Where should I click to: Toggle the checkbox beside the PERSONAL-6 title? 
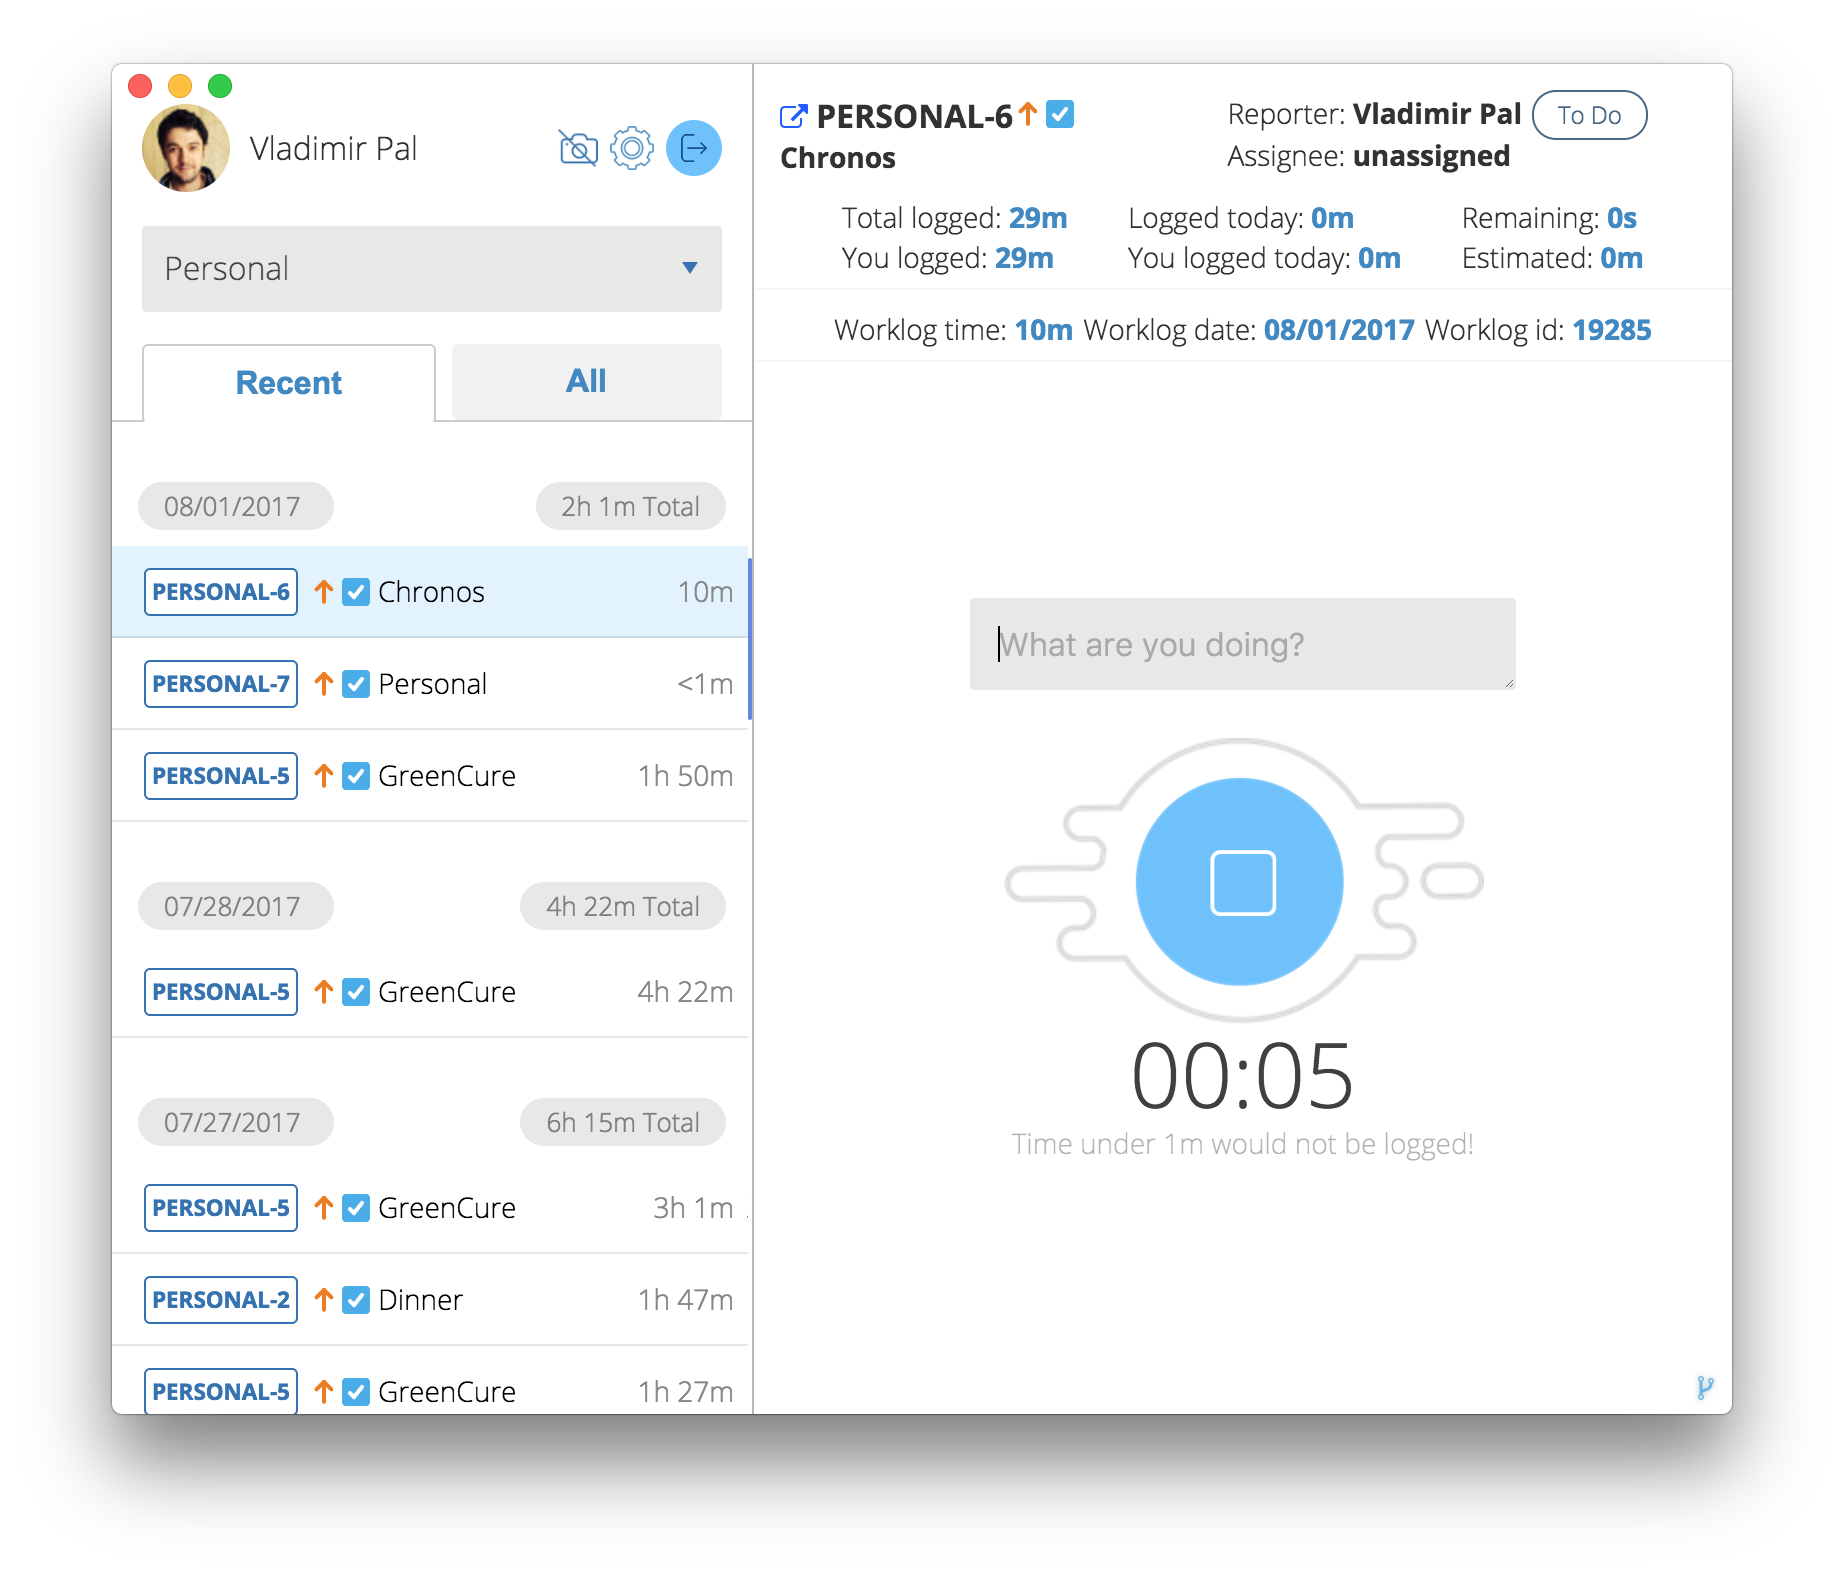tap(1062, 114)
